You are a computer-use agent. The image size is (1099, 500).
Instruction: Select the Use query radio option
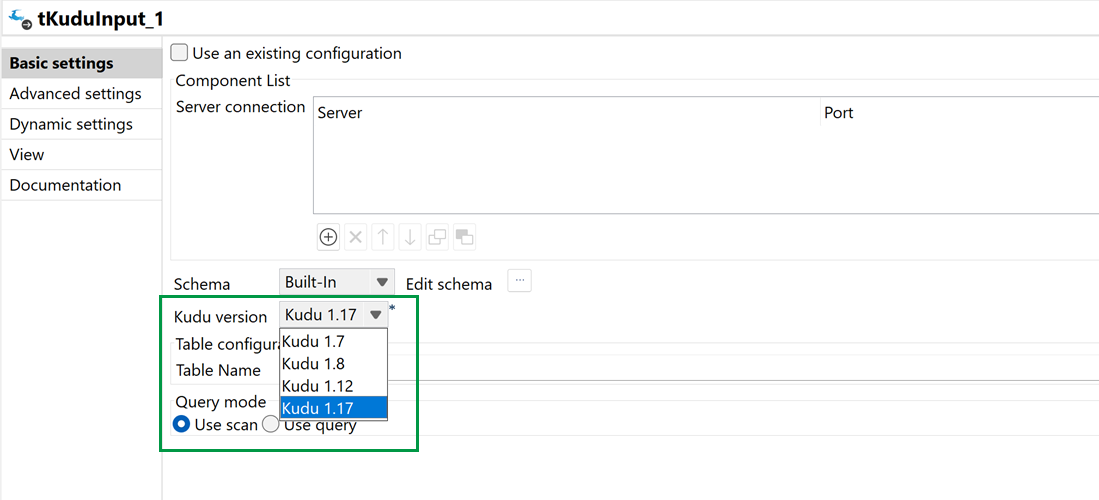[x=271, y=424]
